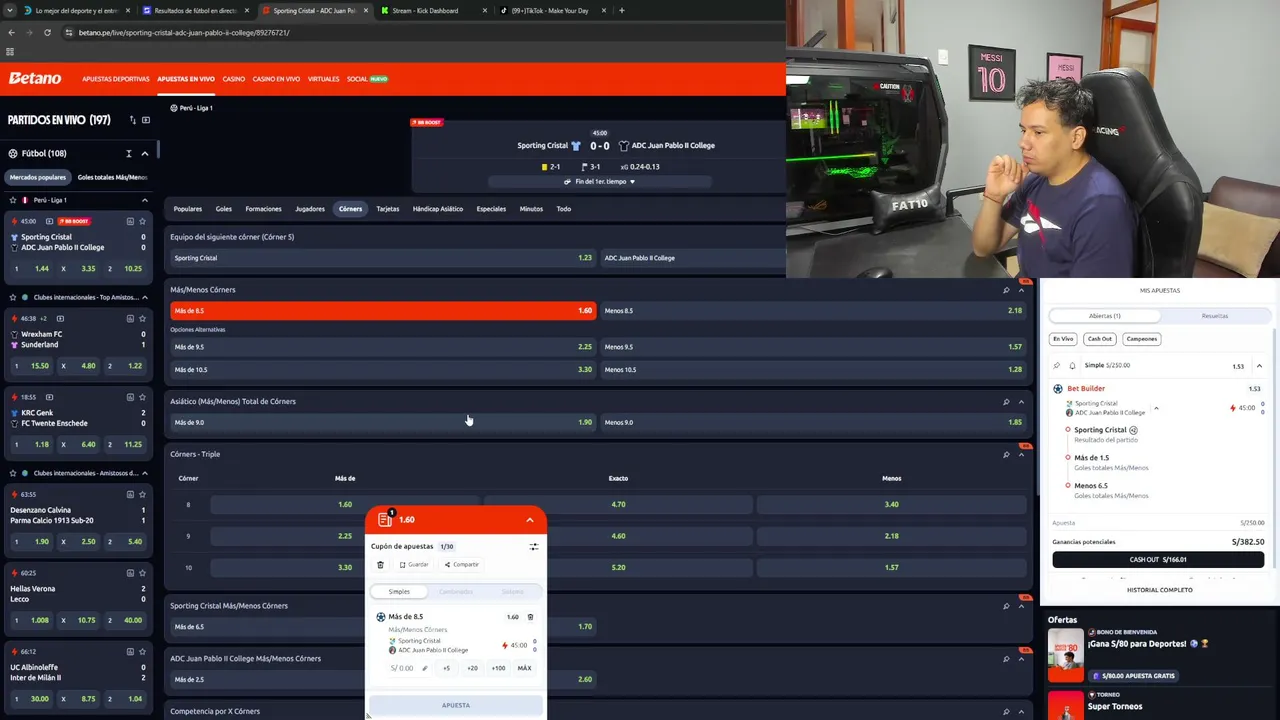Switch to the Goles market tab
The width and height of the screenshot is (1280, 720).
[224, 209]
